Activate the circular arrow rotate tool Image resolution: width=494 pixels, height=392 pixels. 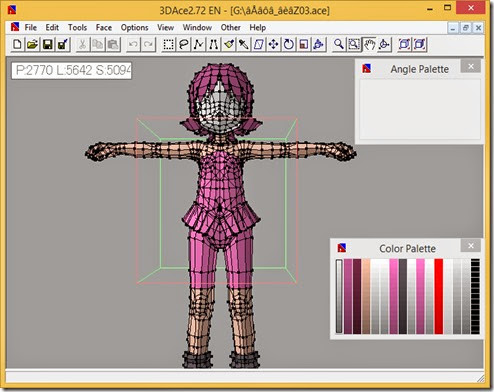288,44
